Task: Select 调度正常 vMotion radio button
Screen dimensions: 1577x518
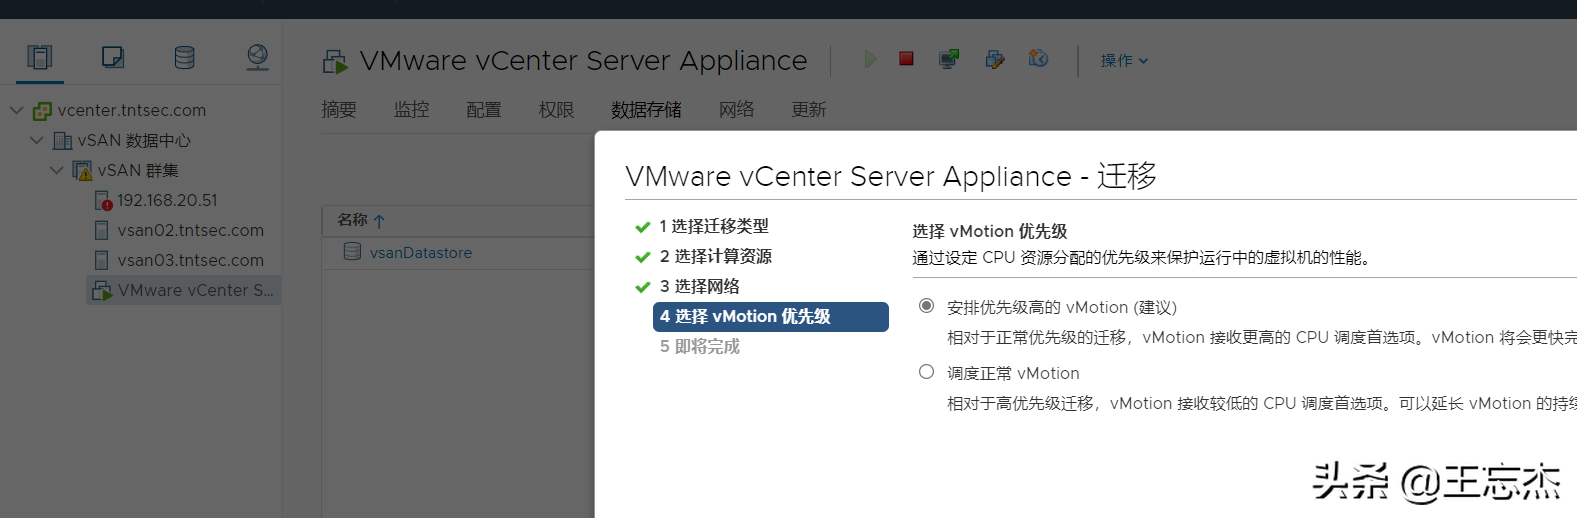Action: click(927, 372)
